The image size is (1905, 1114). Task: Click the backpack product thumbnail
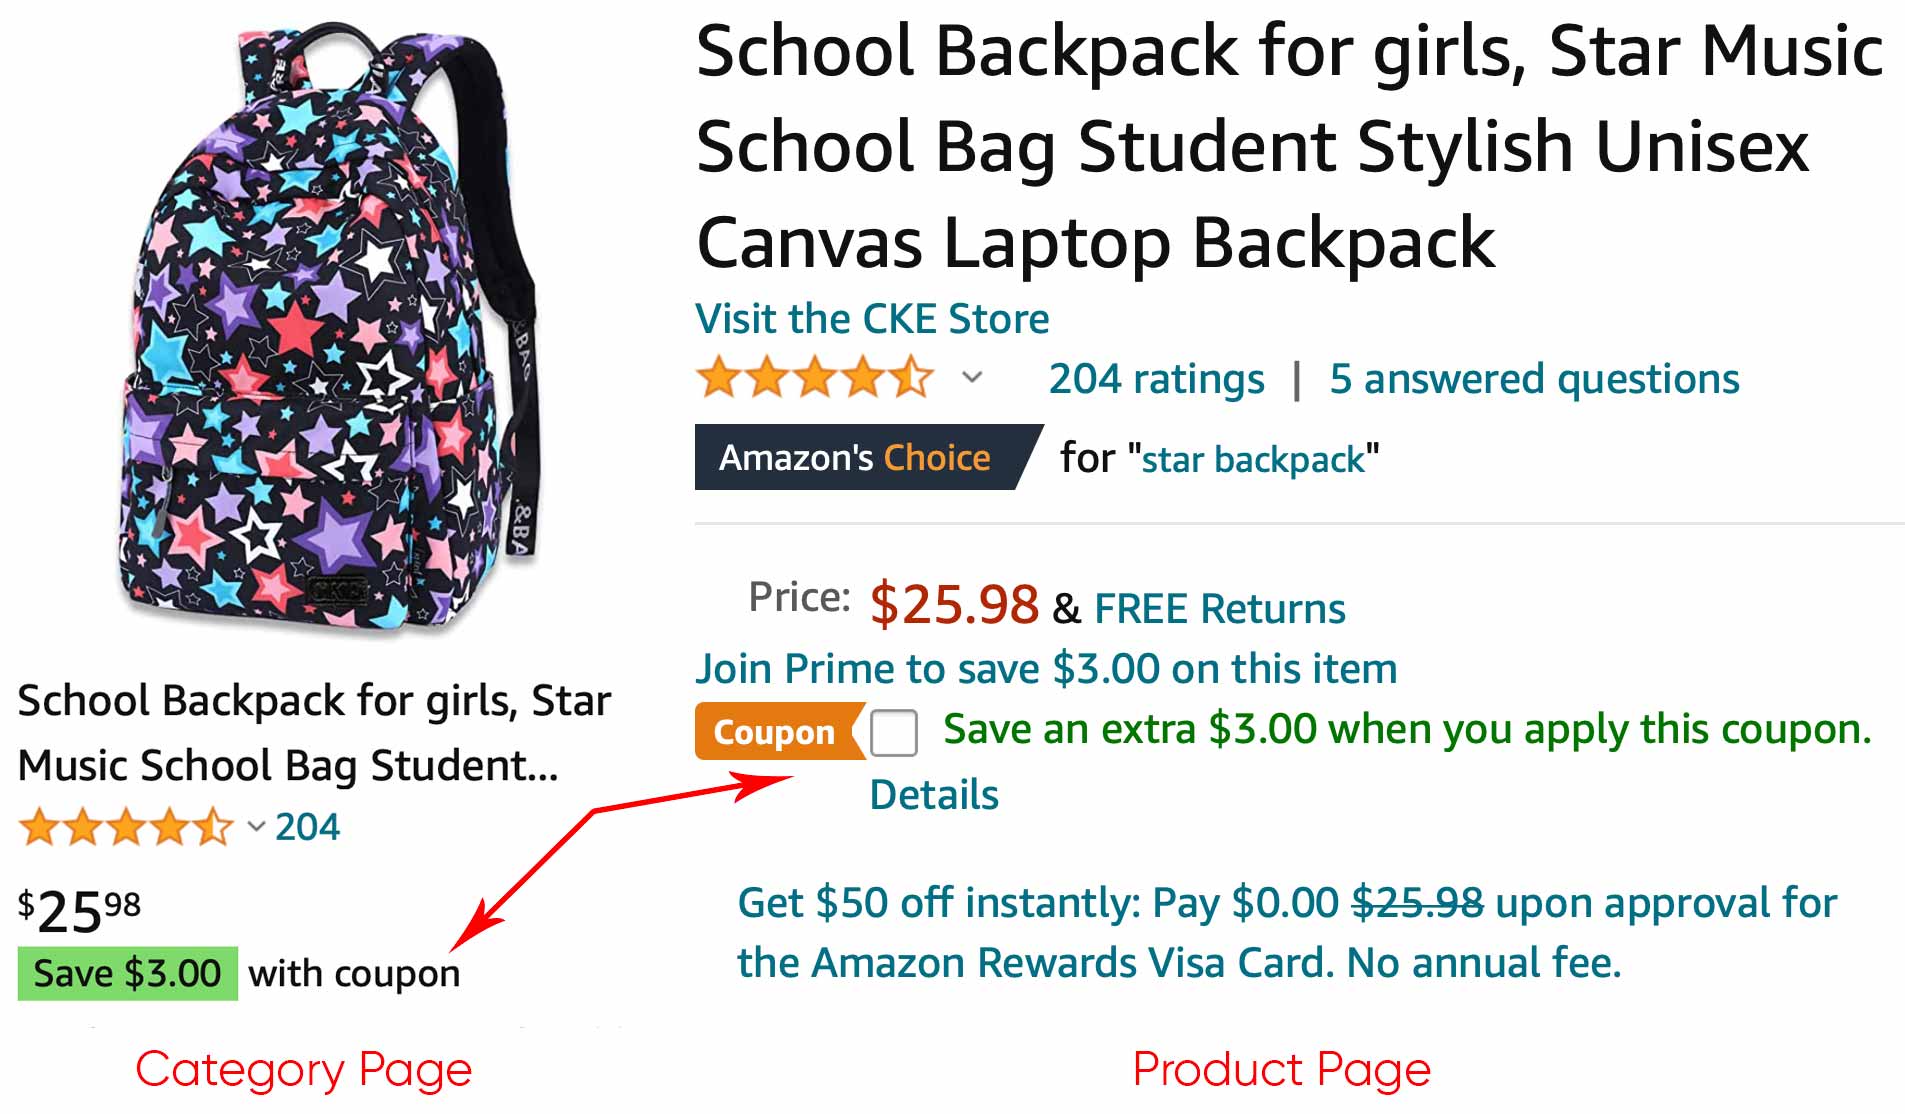(330, 320)
